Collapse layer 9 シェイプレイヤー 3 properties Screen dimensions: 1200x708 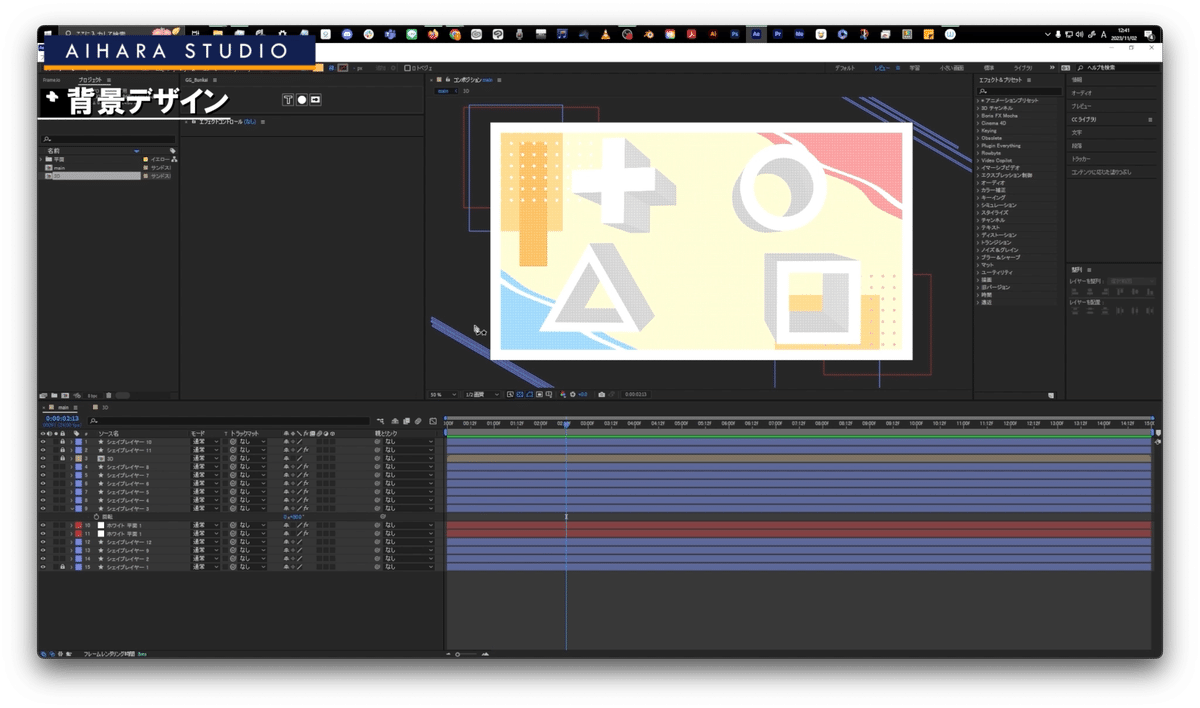pyautogui.click(x=71, y=509)
